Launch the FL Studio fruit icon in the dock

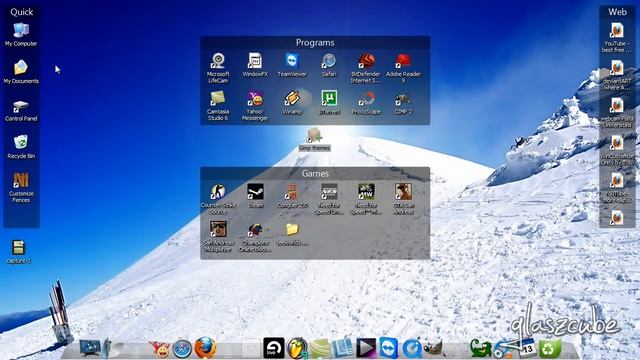coord(297,348)
